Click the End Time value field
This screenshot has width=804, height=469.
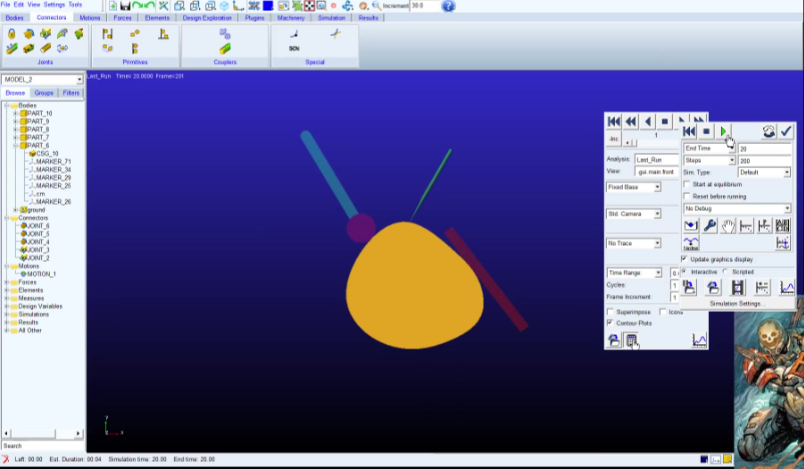[x=764, y=149]
